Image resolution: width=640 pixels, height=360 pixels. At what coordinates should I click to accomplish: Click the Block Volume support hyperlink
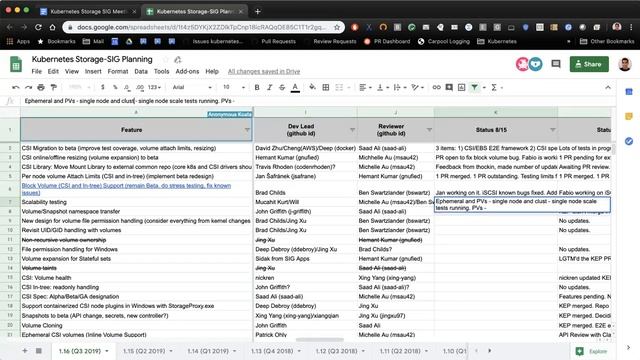click(x=126, y=189)
